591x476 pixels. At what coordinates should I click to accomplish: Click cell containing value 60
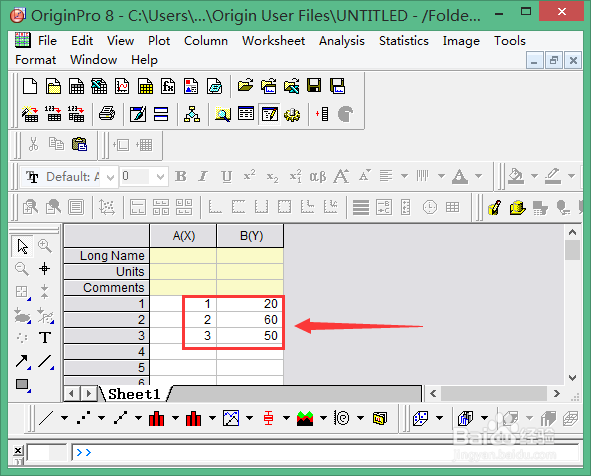pyautogui.click(x=250, y=320)
